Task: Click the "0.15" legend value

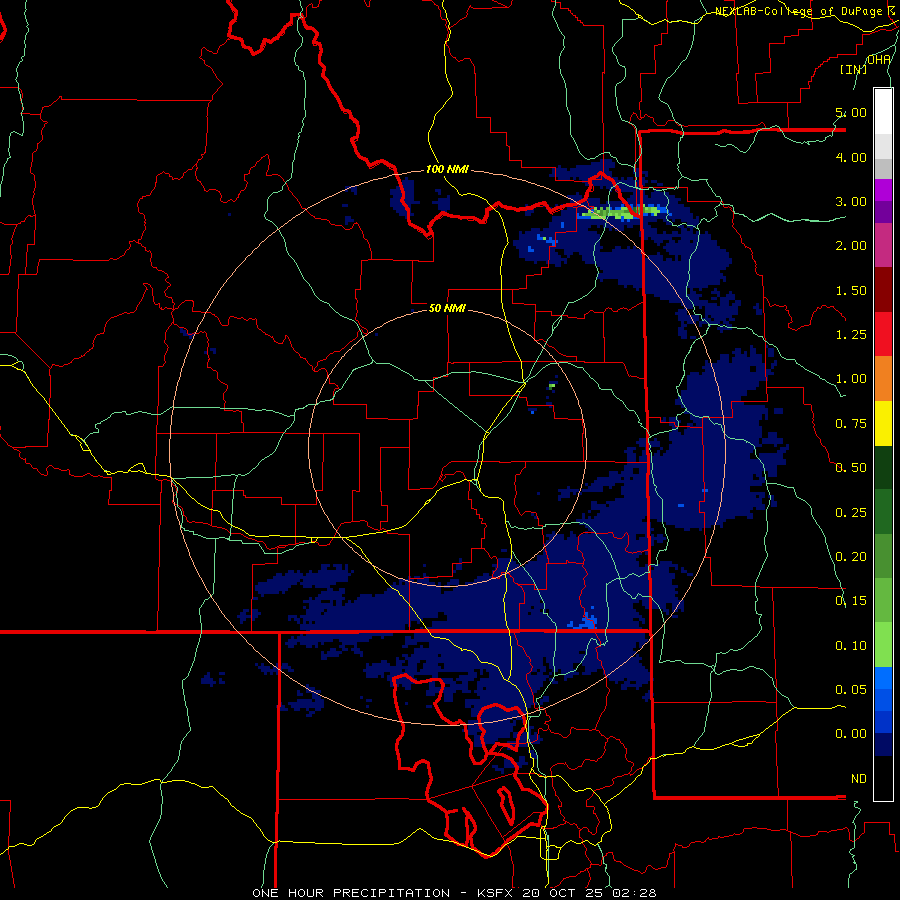Action: [851, 601]
